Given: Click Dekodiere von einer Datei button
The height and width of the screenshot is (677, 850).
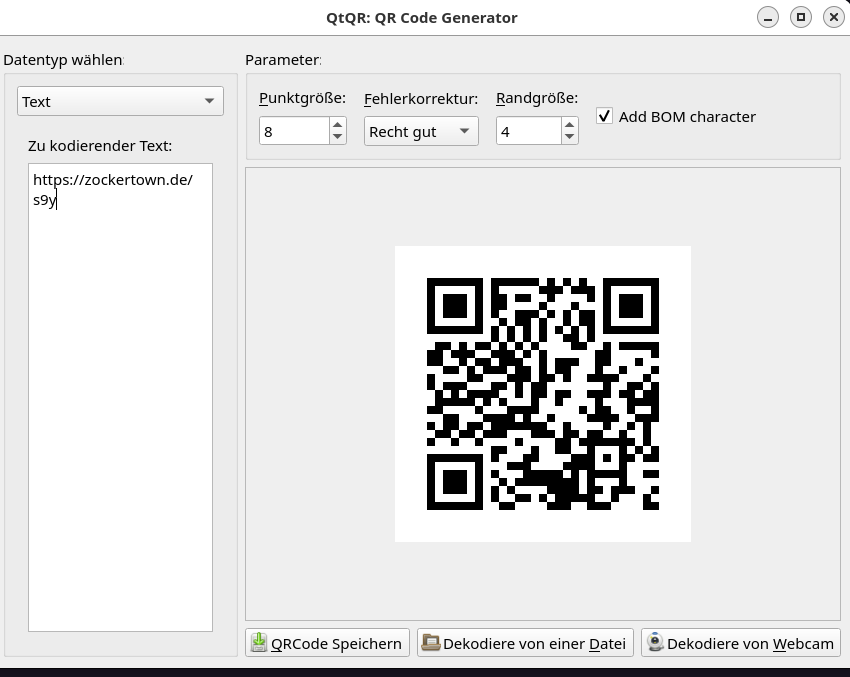Looking at the screenshot, I should click(525, 643).
